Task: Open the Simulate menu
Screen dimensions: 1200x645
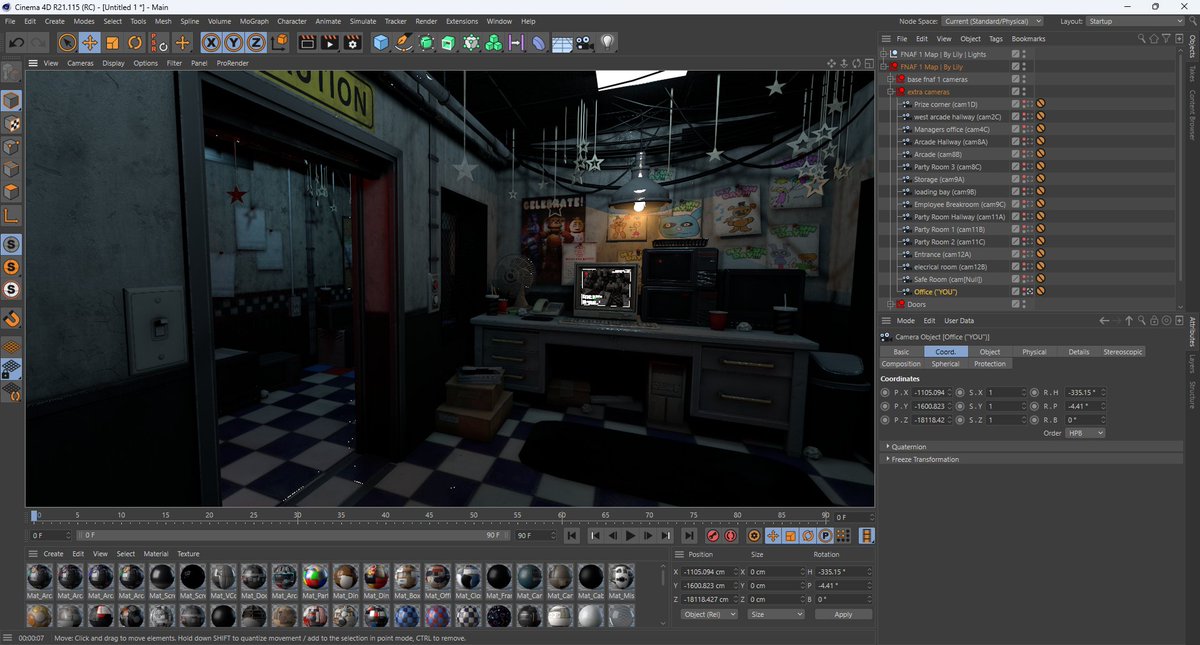Action: [363, 21]
